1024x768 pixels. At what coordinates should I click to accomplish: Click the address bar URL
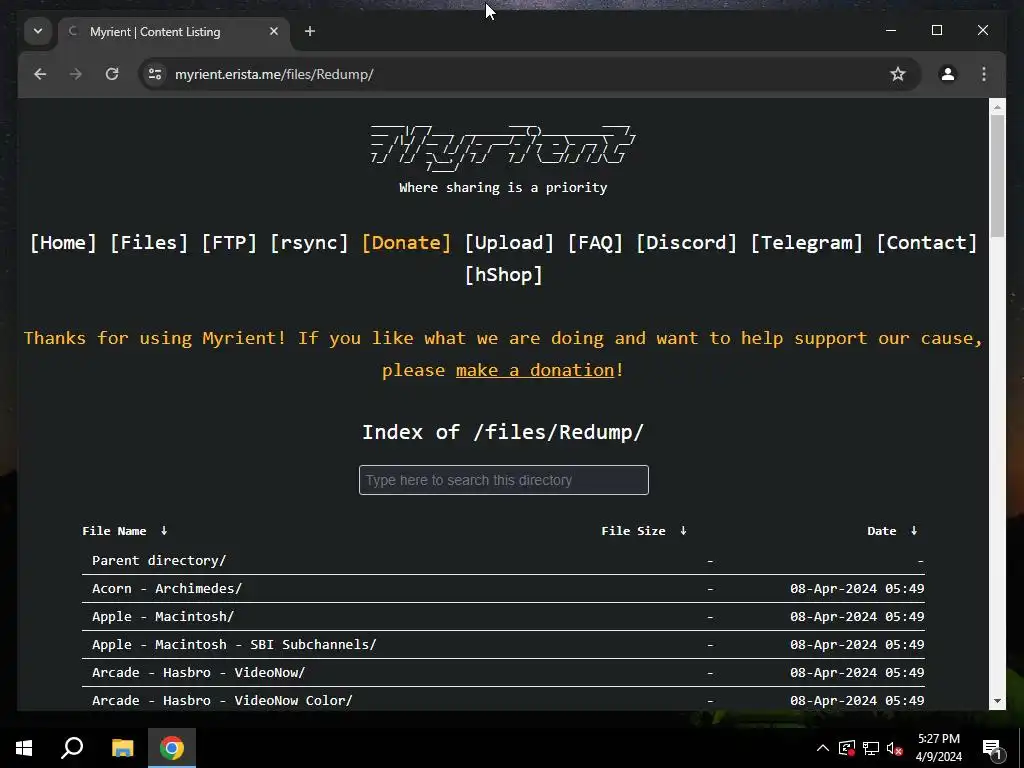coord(274,74)
